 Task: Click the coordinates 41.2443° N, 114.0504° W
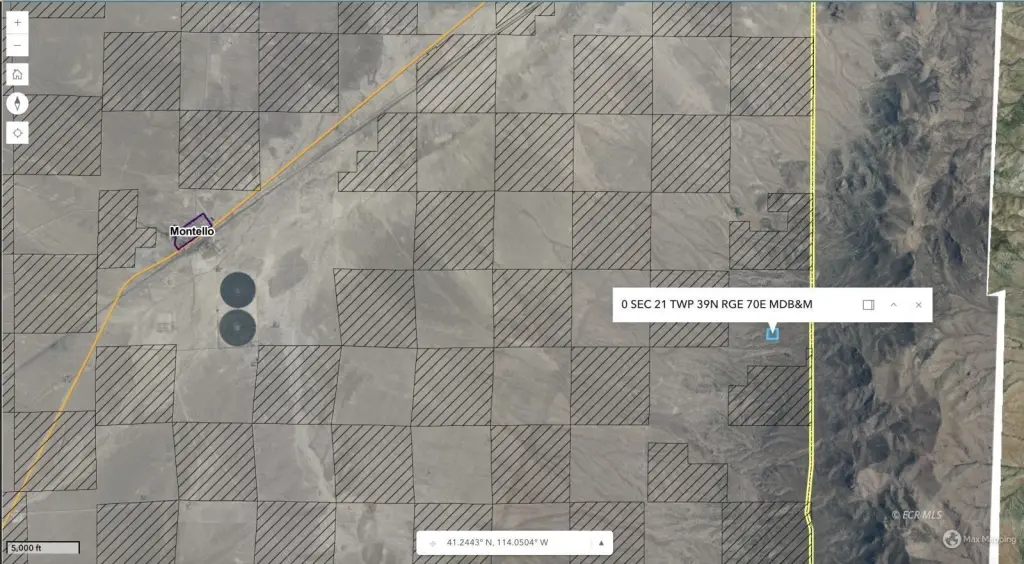pos(498,542)
